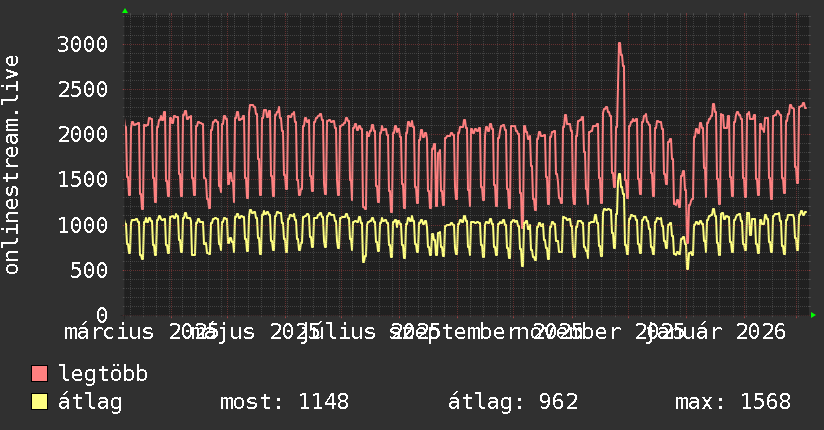Click the most: 1148 statistic

point(284,402)
